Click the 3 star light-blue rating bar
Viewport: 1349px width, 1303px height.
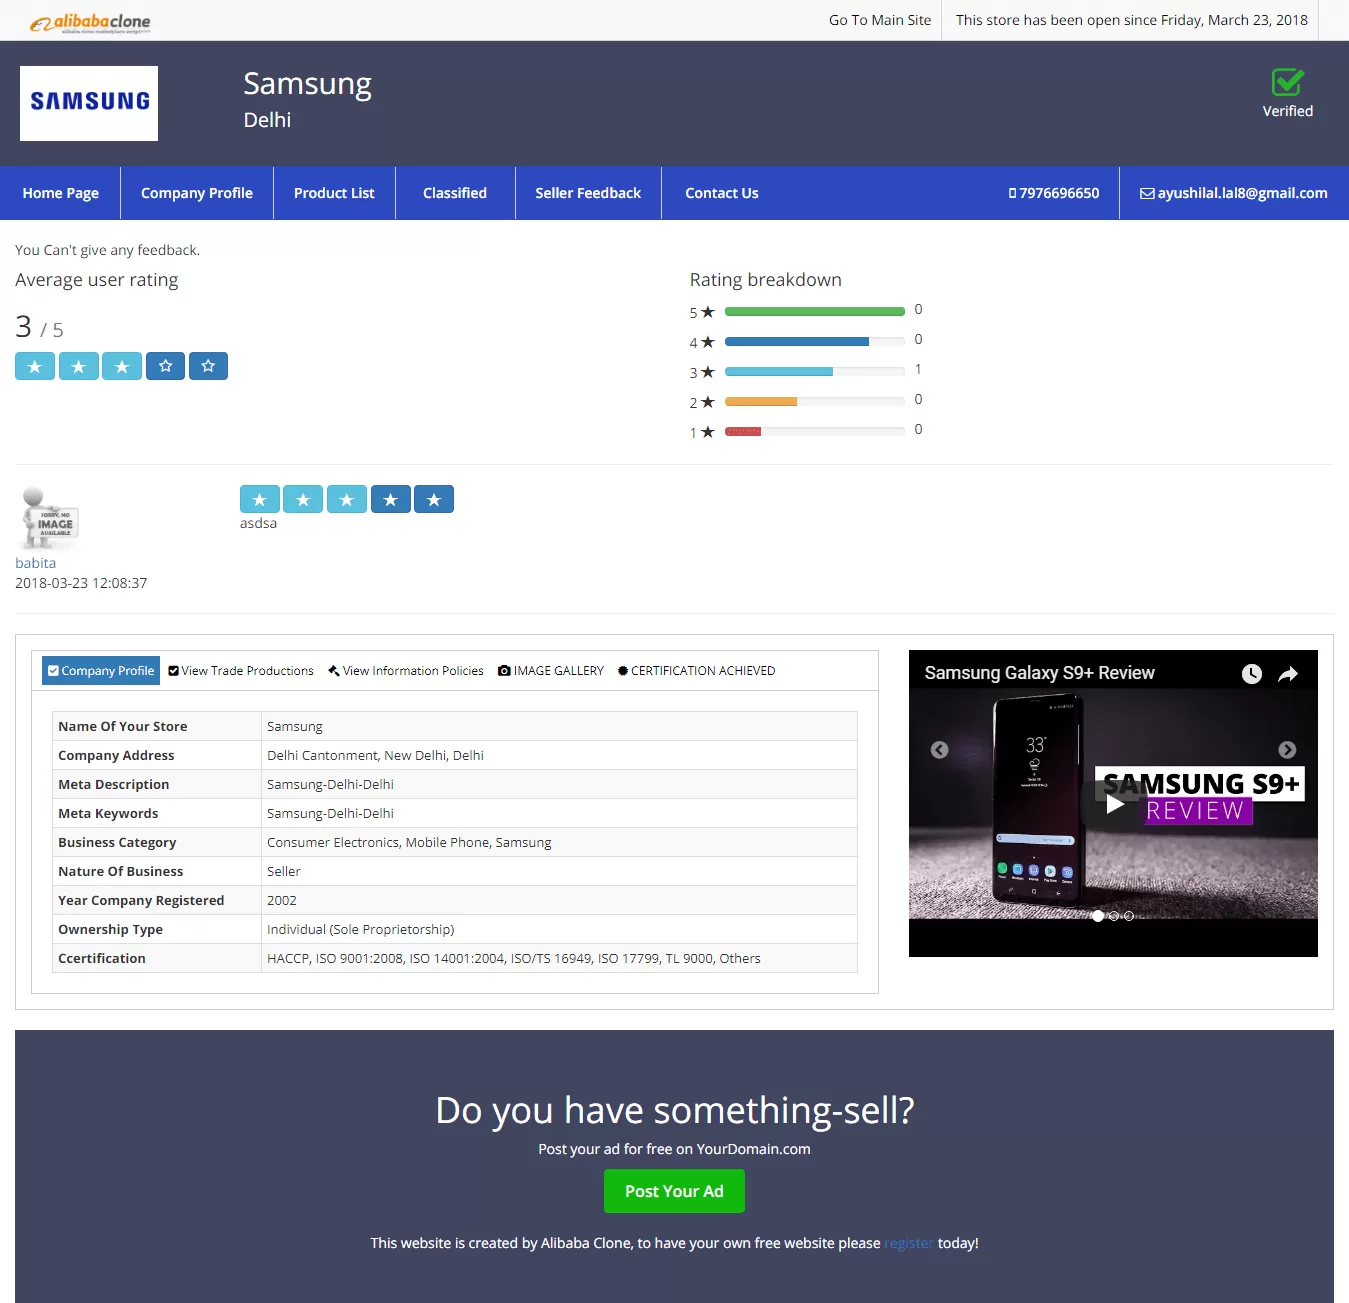pyautogui.click(x=778, y=372)
